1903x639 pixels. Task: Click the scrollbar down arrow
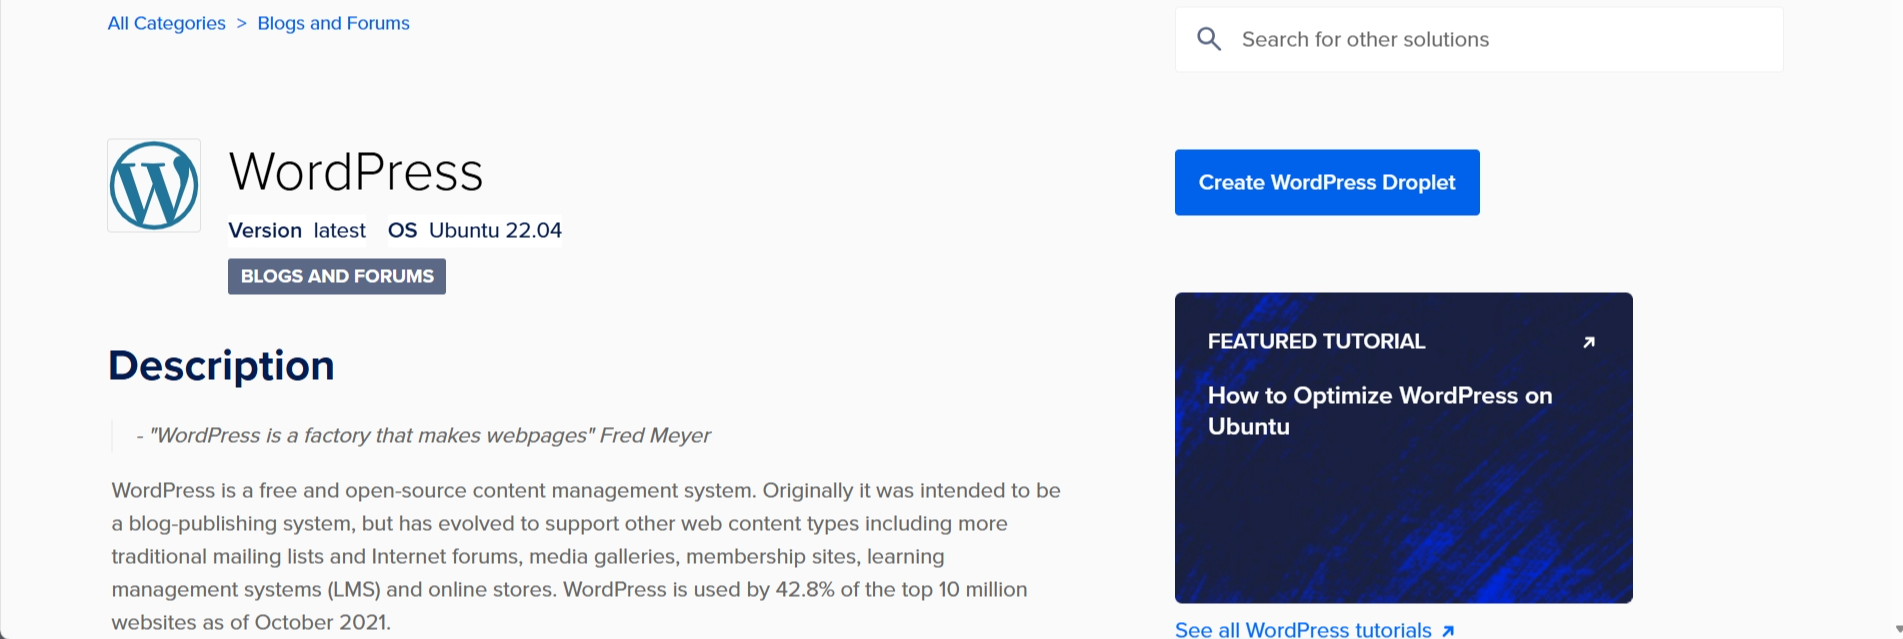[1897, 630]
